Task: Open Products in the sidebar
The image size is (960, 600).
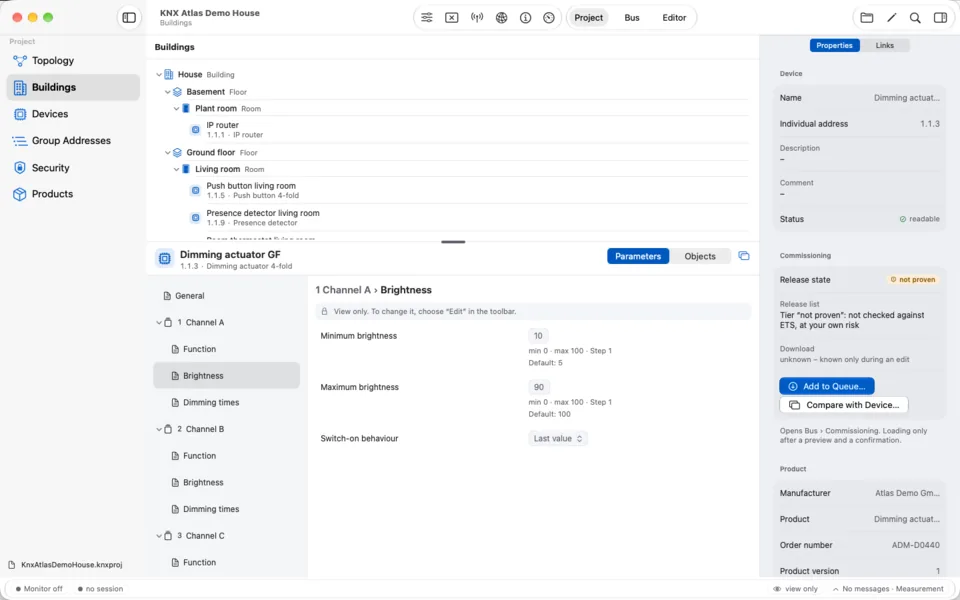Action: 73,194
